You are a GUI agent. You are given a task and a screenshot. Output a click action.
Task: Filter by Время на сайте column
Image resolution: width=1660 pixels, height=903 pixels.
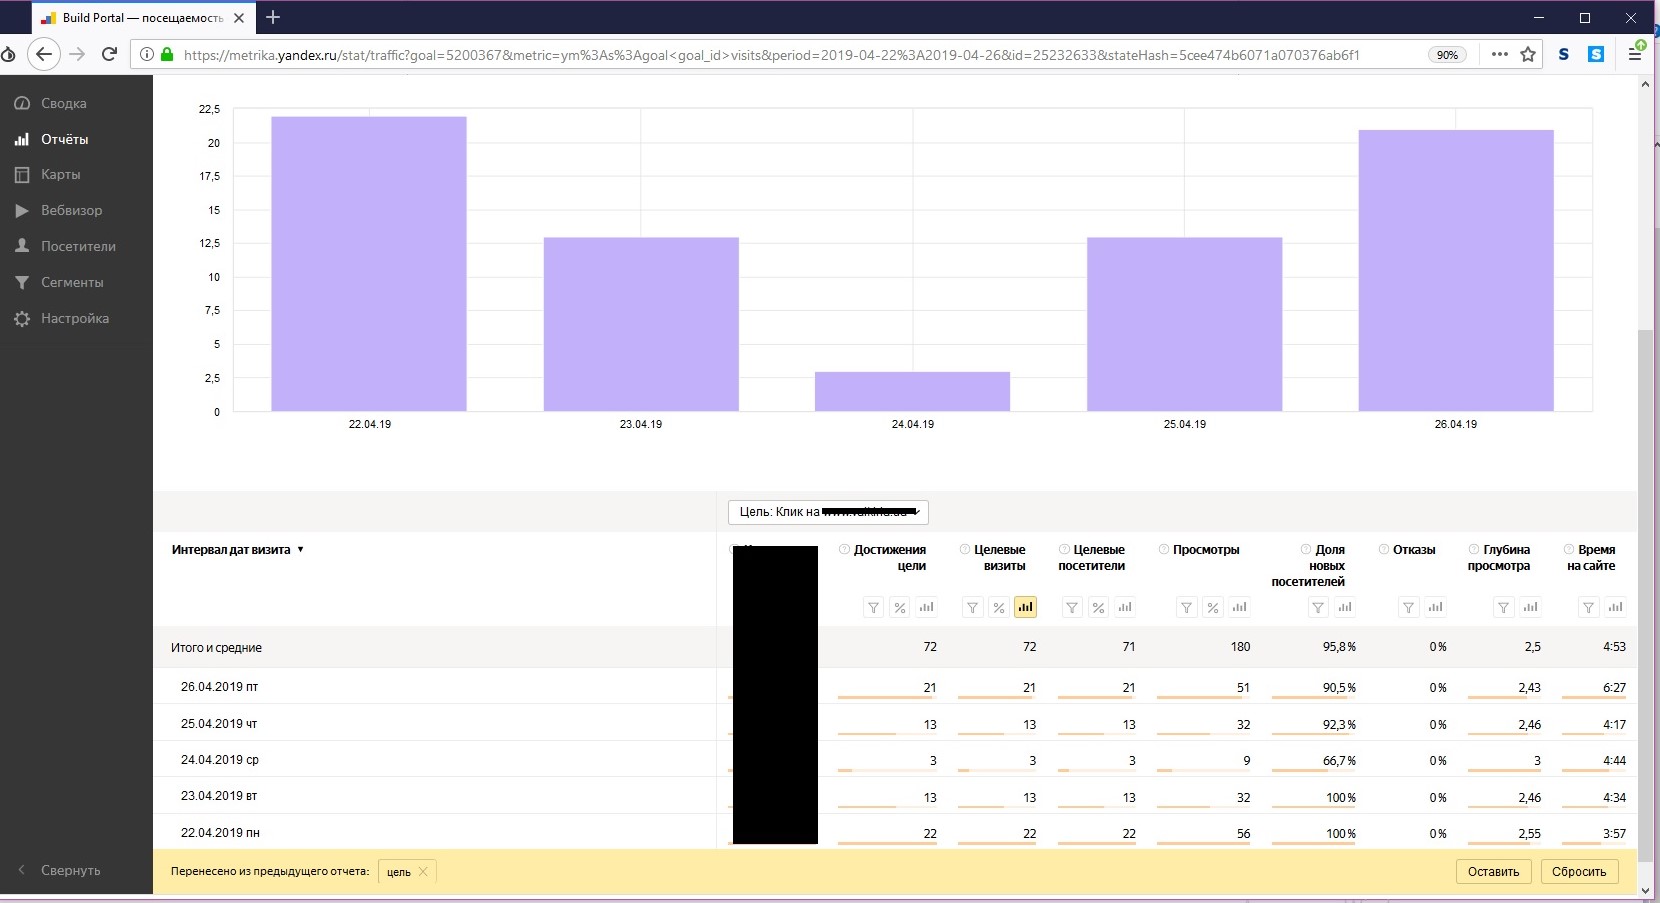[1588, 607]
